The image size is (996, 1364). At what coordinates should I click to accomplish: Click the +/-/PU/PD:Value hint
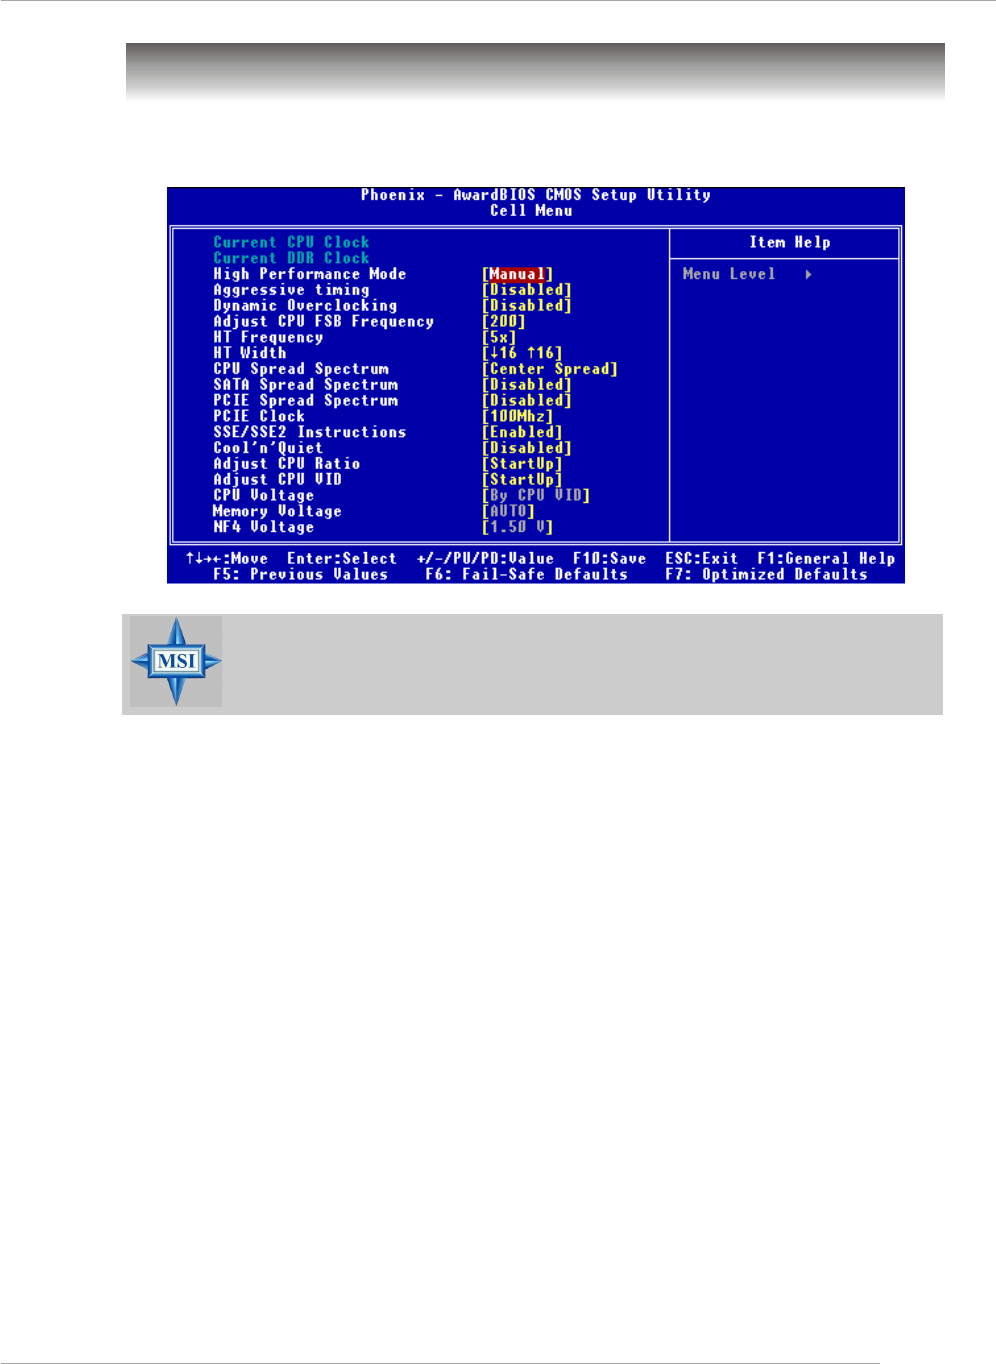coord(485,559)
